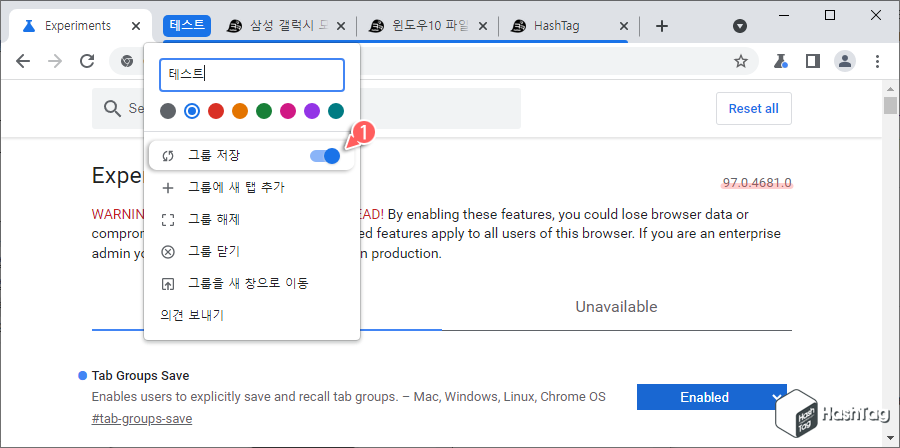Select the orange group color

240,111
